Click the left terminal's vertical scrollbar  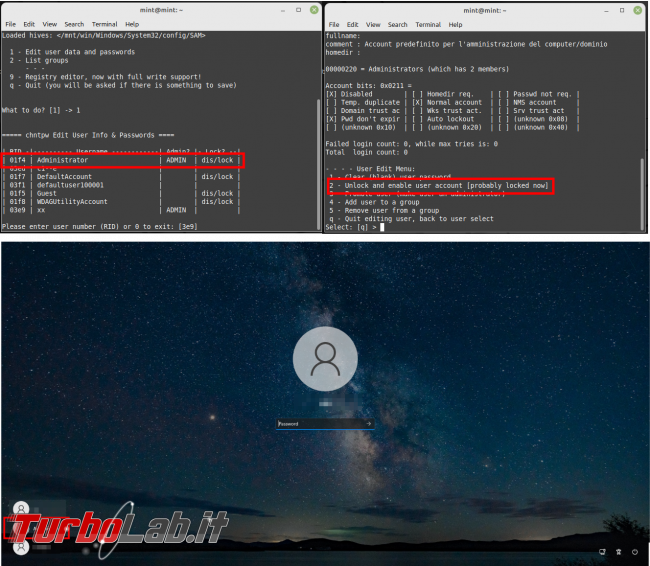pyautogui.click(x=318, y=163)
